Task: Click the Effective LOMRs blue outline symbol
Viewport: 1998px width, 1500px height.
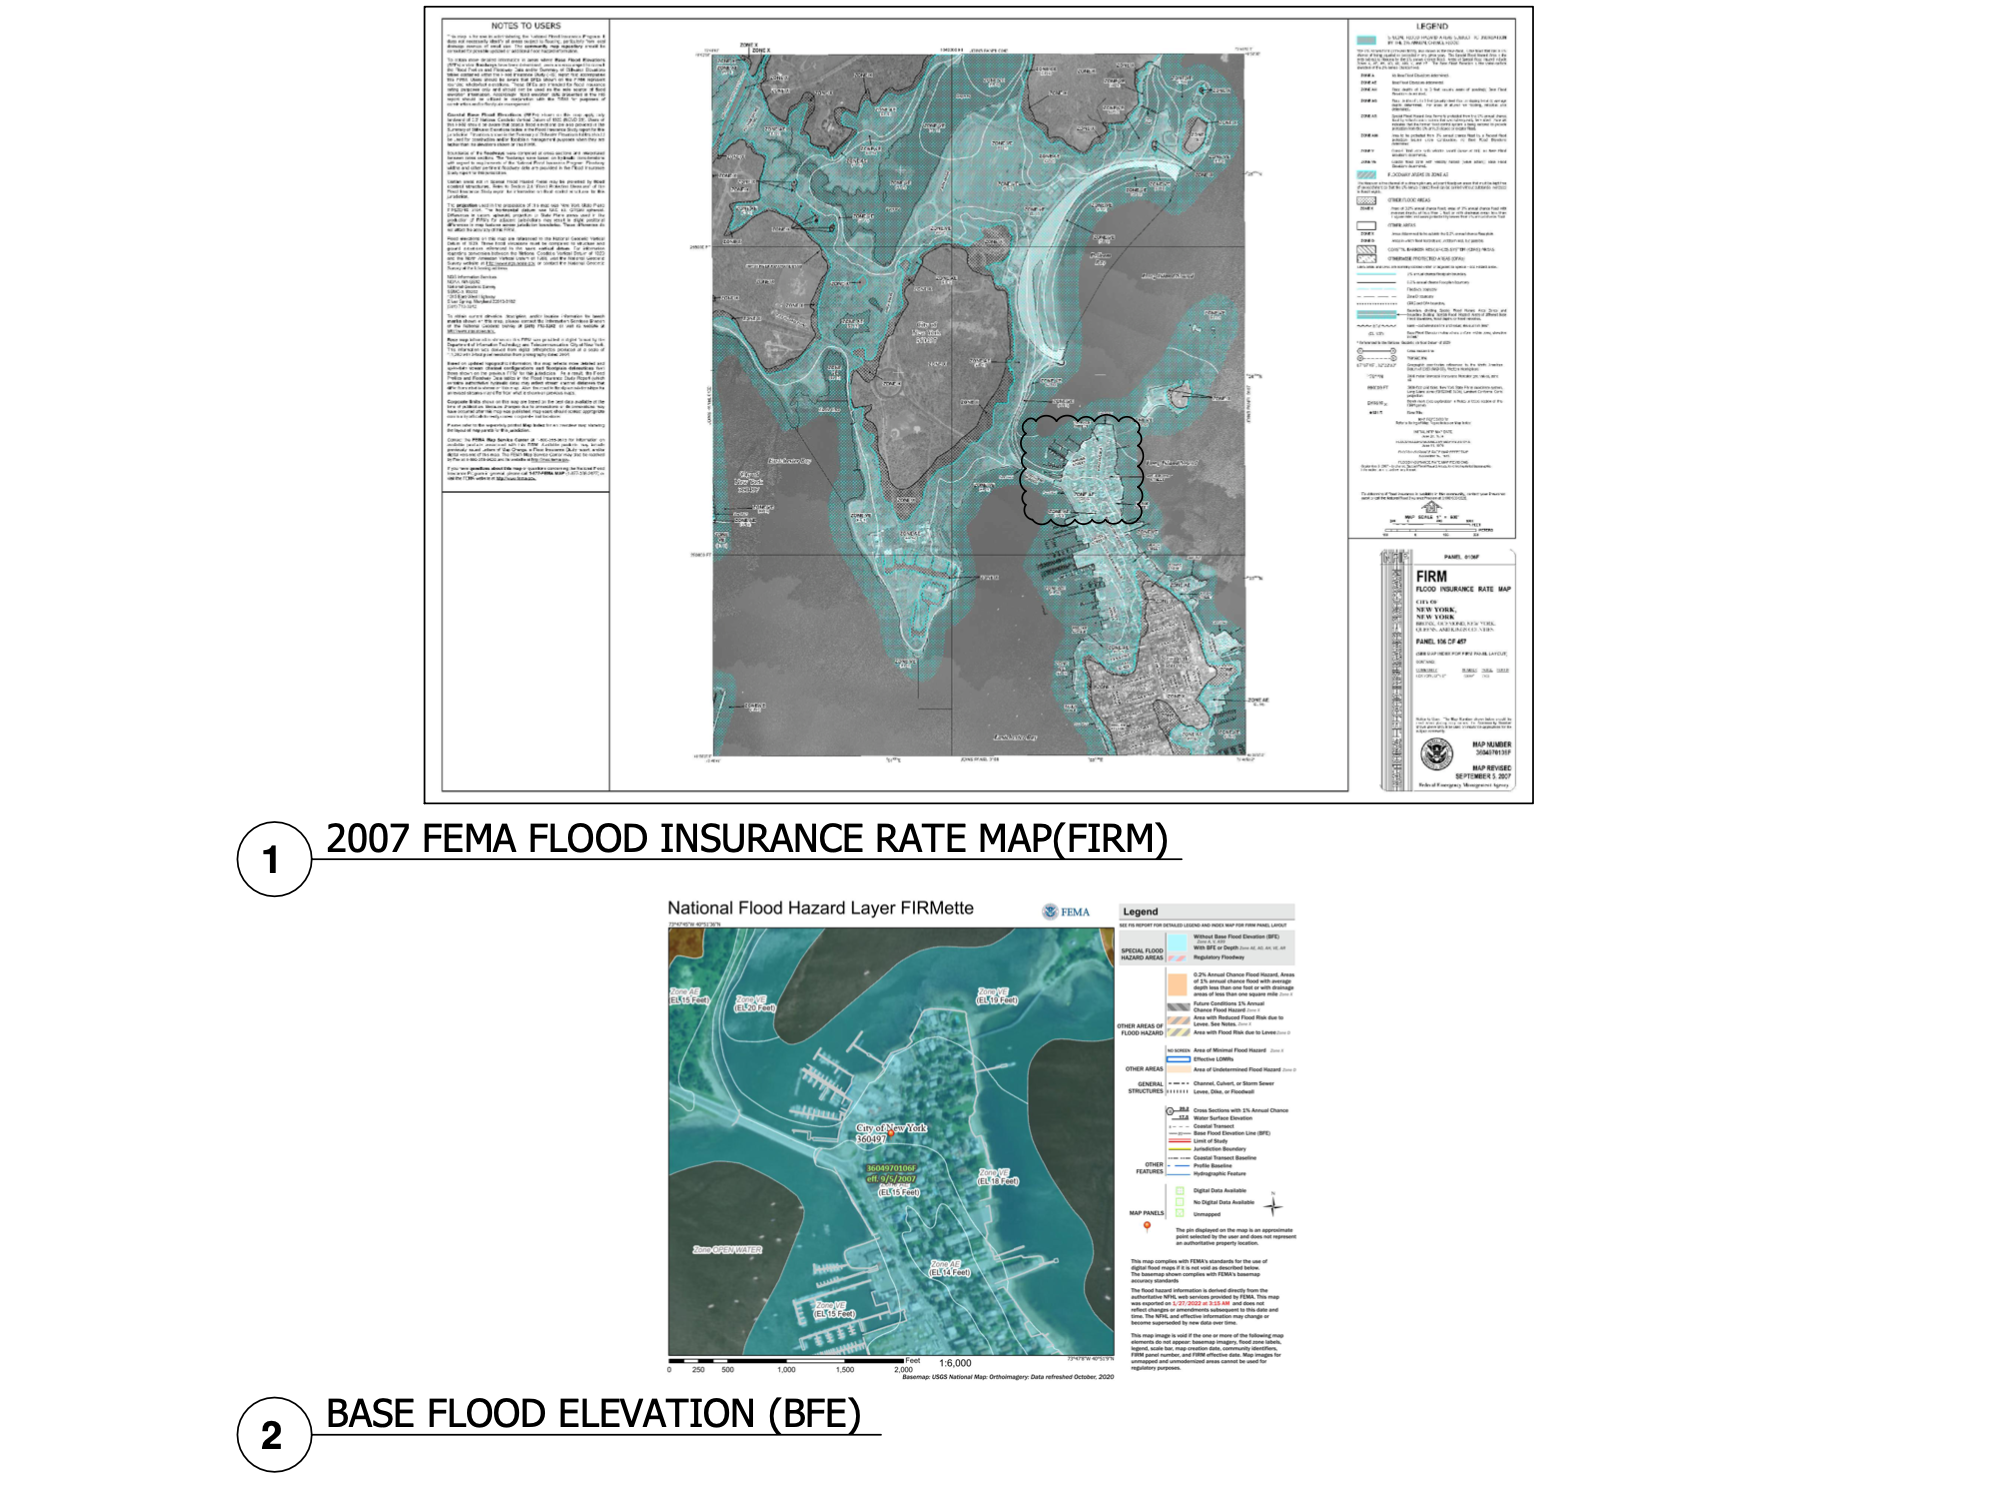Action: [1178, 1059]
